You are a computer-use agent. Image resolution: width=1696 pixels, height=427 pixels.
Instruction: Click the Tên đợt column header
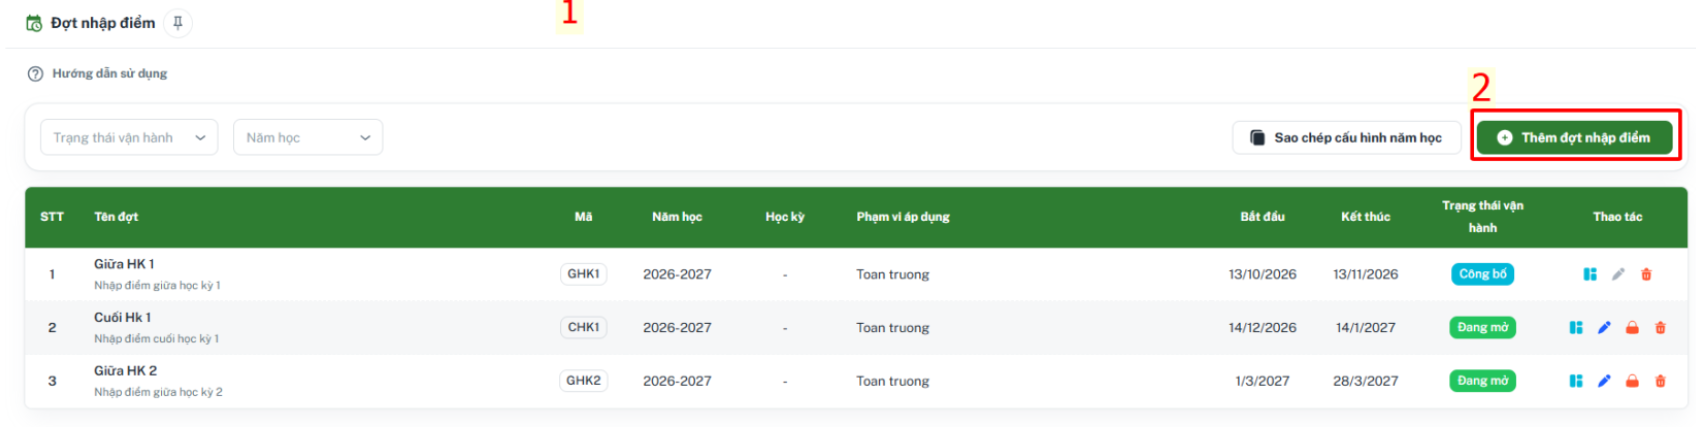(x=116, y=217)
